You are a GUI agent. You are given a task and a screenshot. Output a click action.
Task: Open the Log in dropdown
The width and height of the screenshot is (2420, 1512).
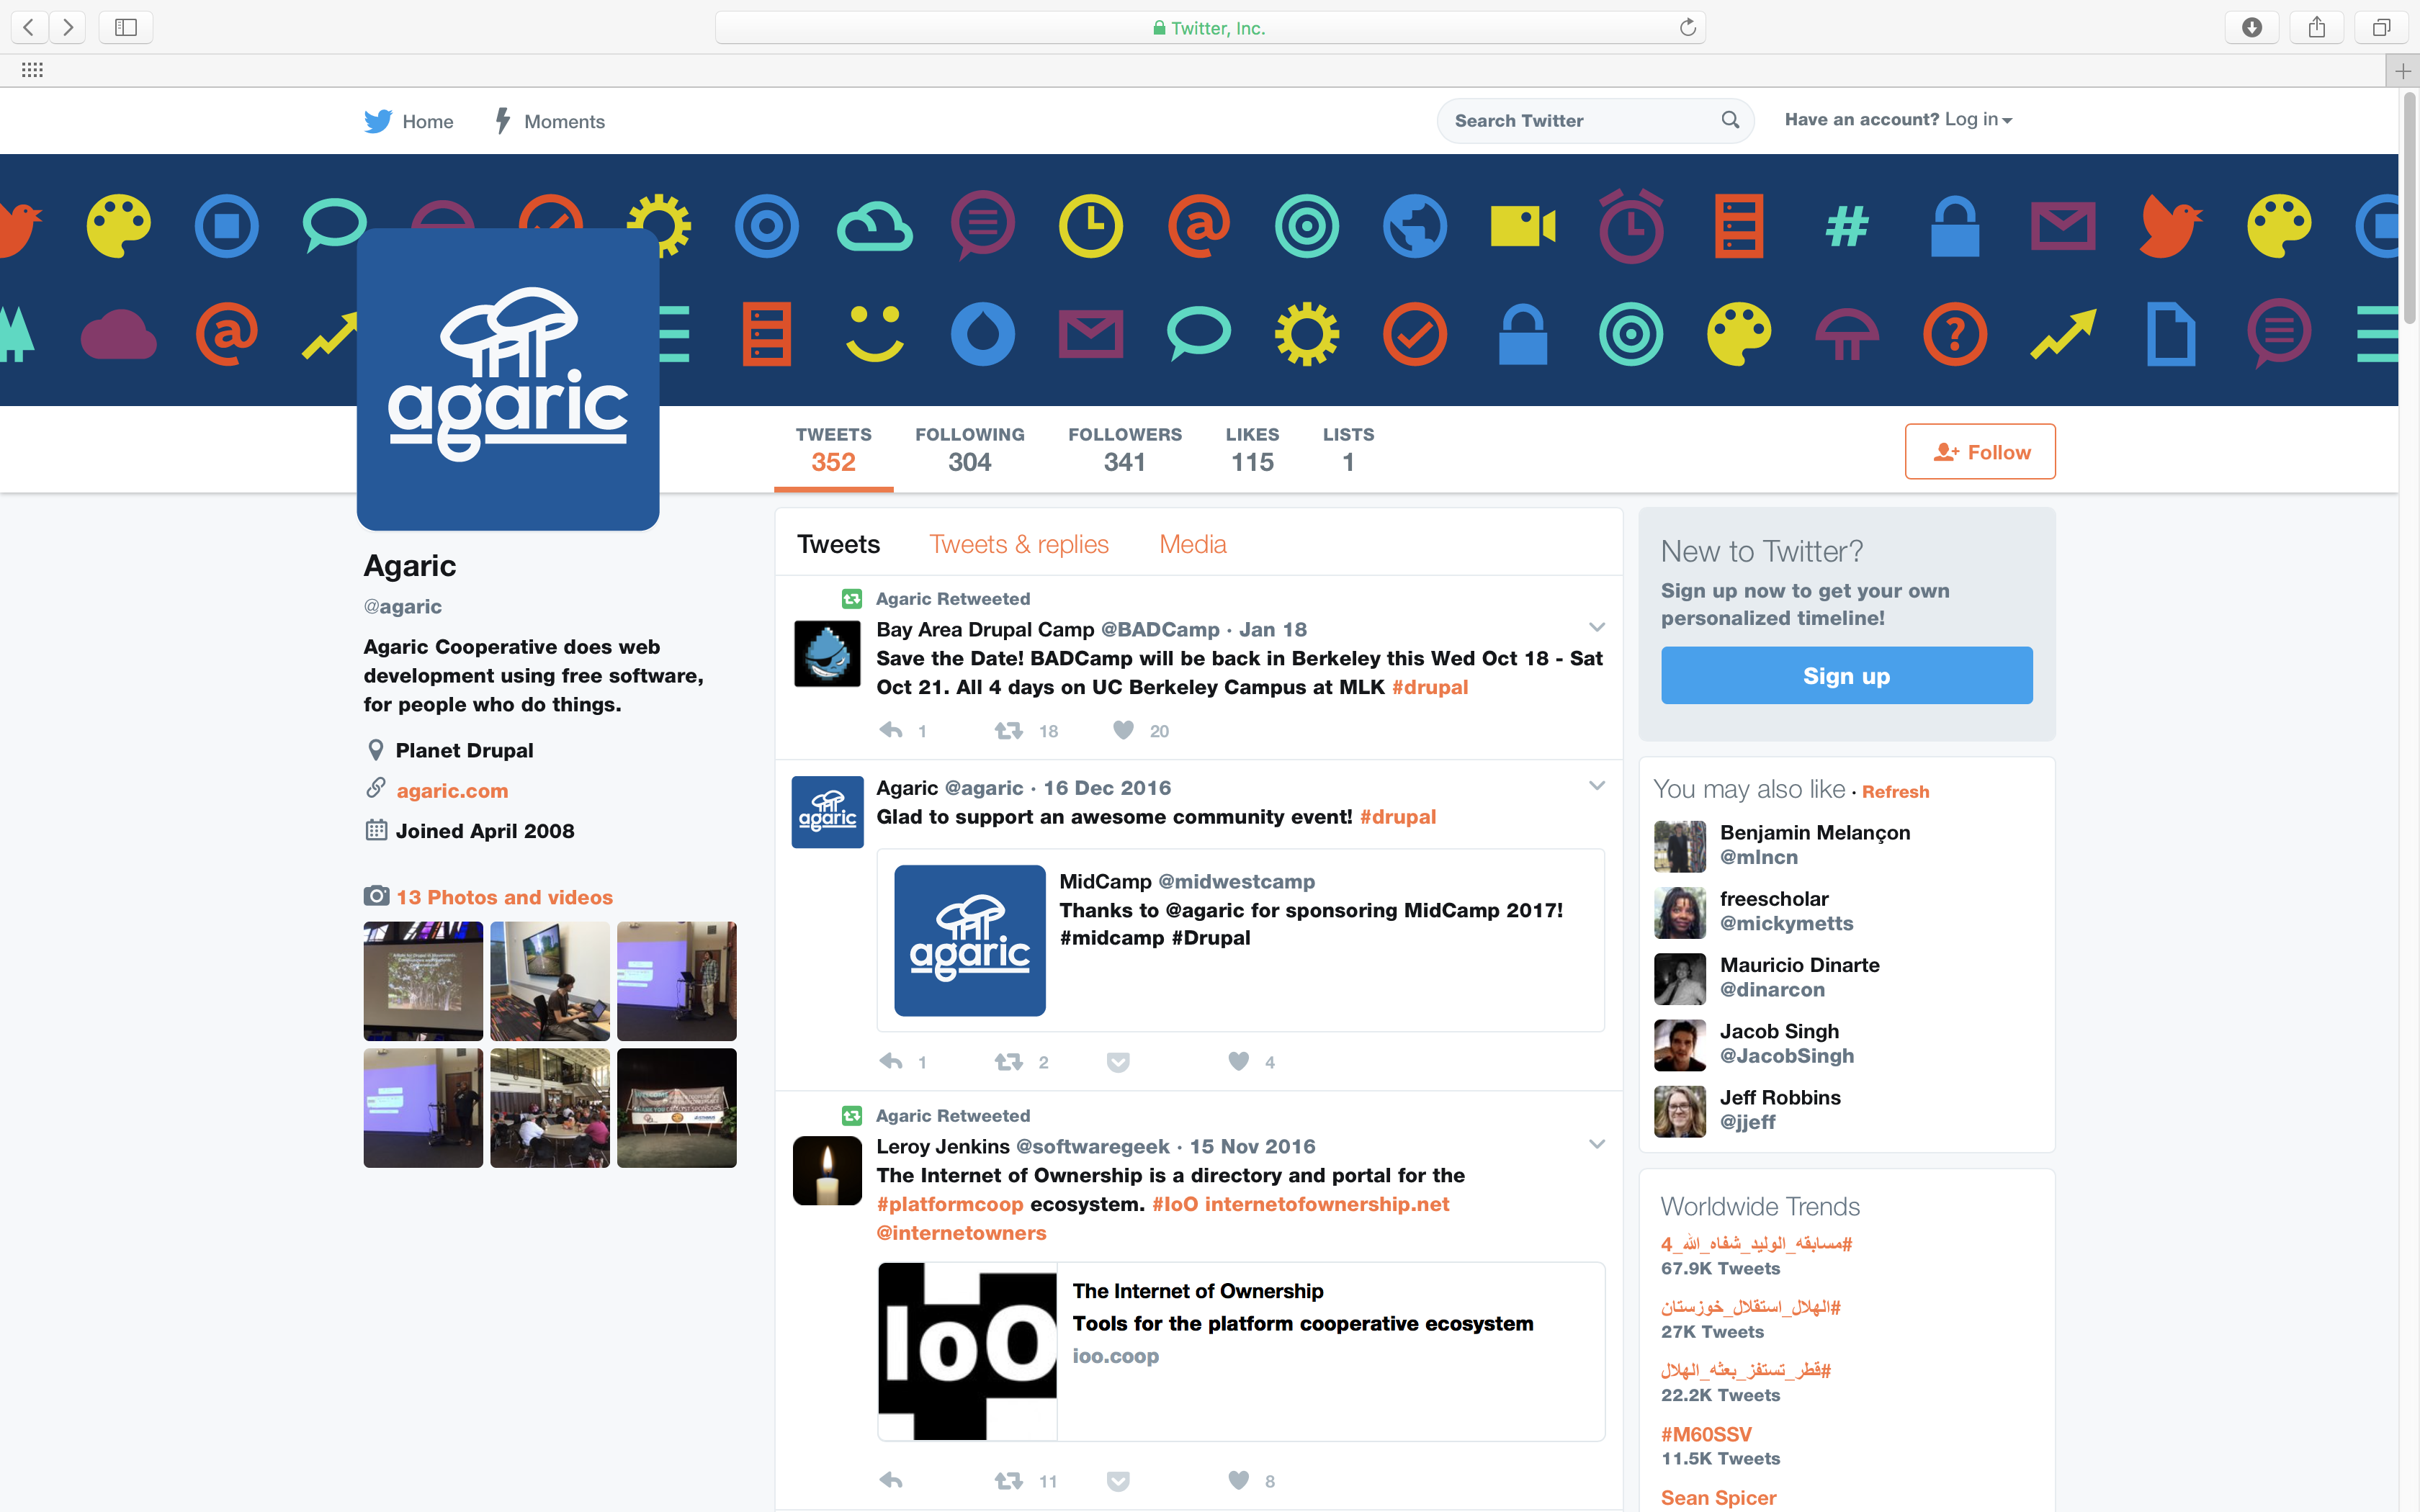pyautogui.click(x=1978, y=119)
